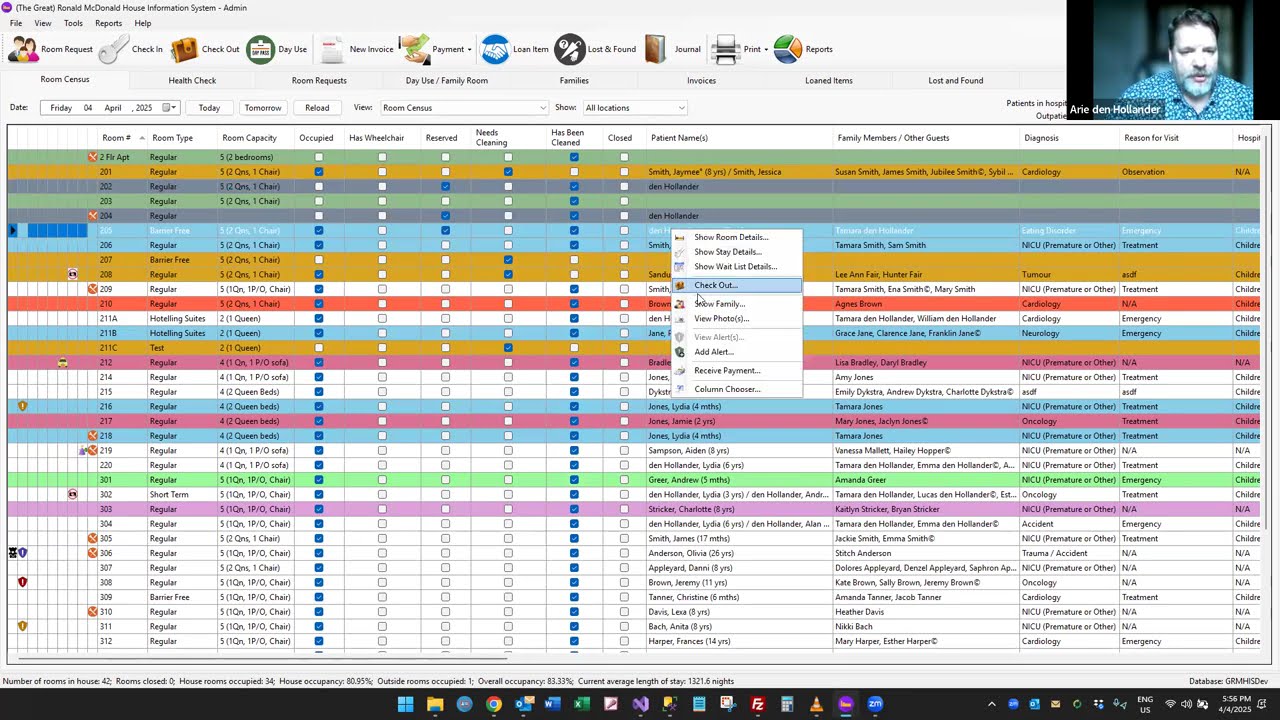Open Microsoft Word from the taskbar
Viewport: 1280px width, 720px height.
pos(552,704)
